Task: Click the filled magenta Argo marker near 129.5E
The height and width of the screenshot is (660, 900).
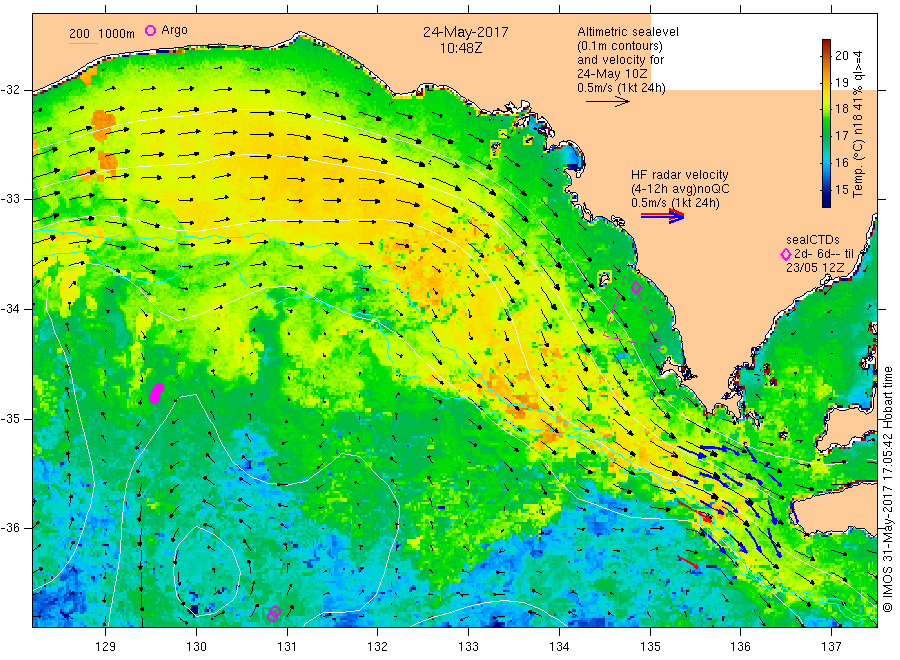Action: (x=156, y=394)
